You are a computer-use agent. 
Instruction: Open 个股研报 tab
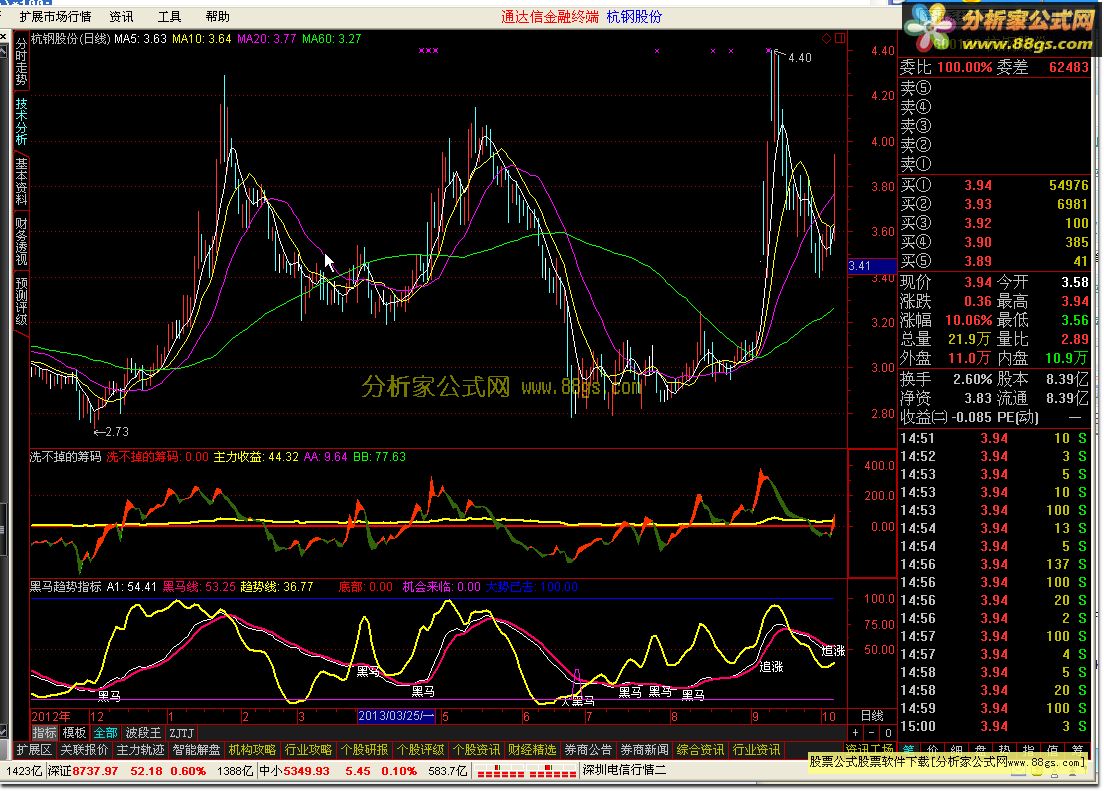point(365,750)
